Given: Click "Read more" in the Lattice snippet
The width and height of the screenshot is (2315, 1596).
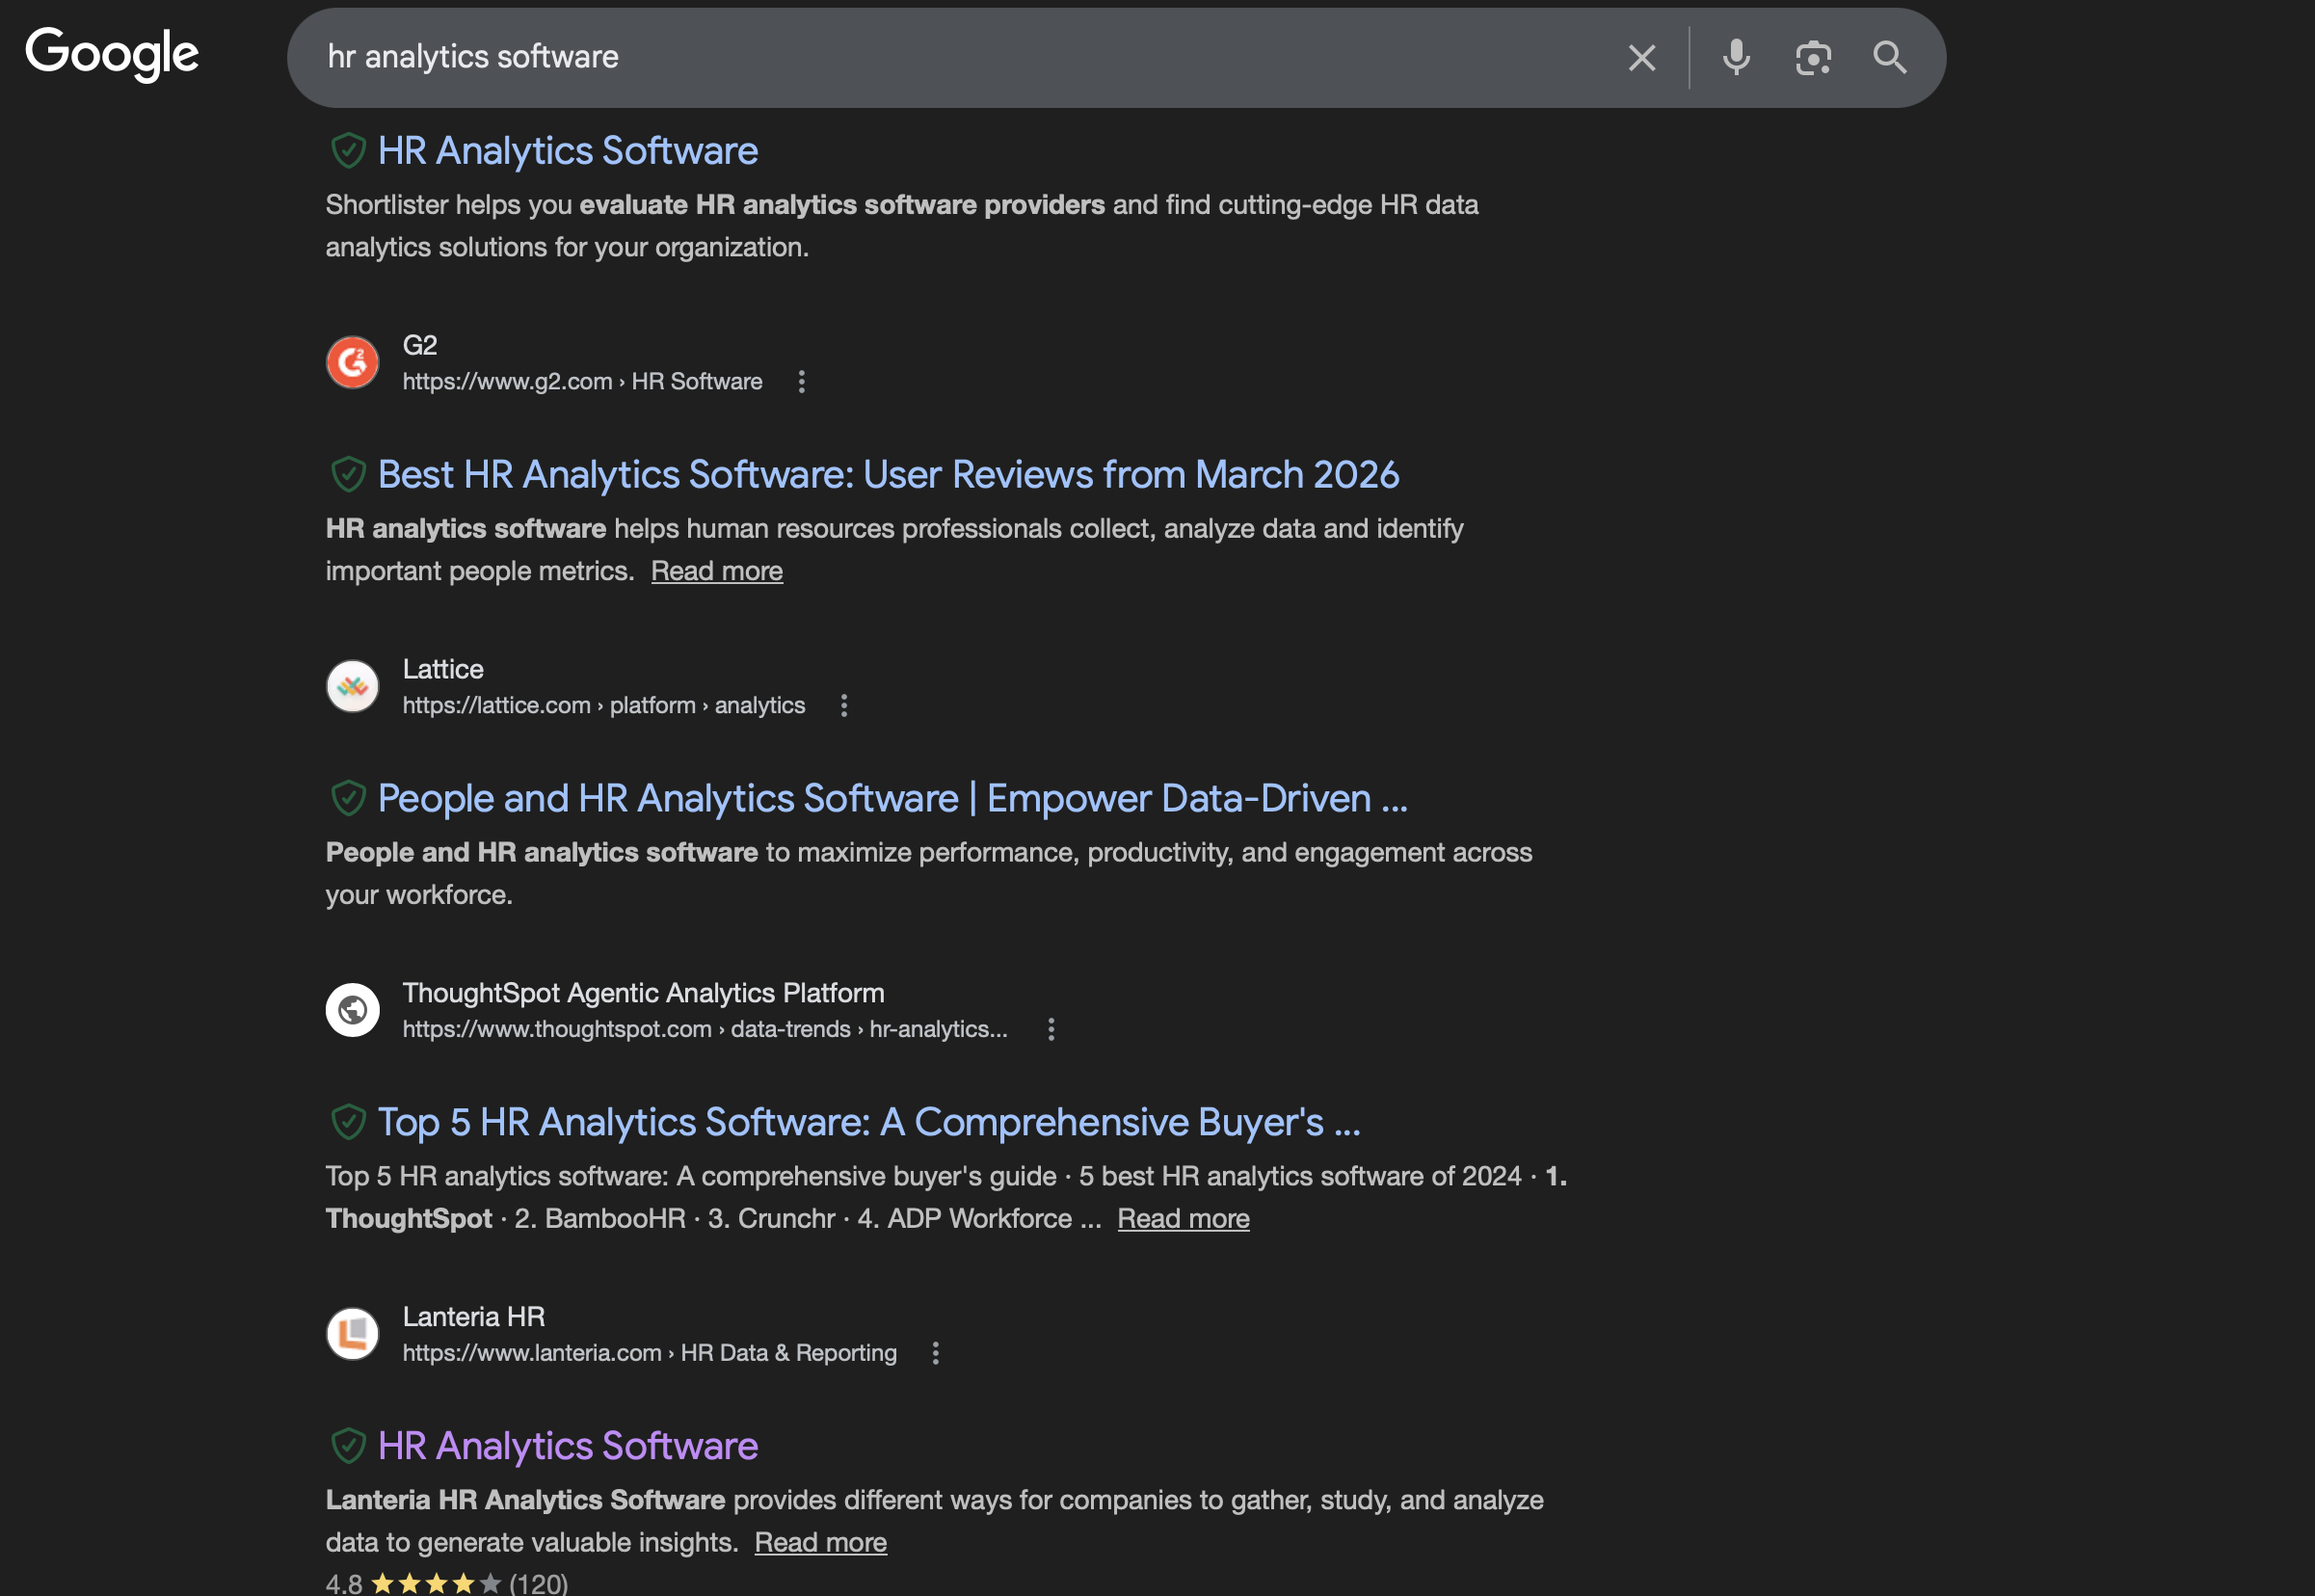Looking at the screenshot, I should coord(717,570).
